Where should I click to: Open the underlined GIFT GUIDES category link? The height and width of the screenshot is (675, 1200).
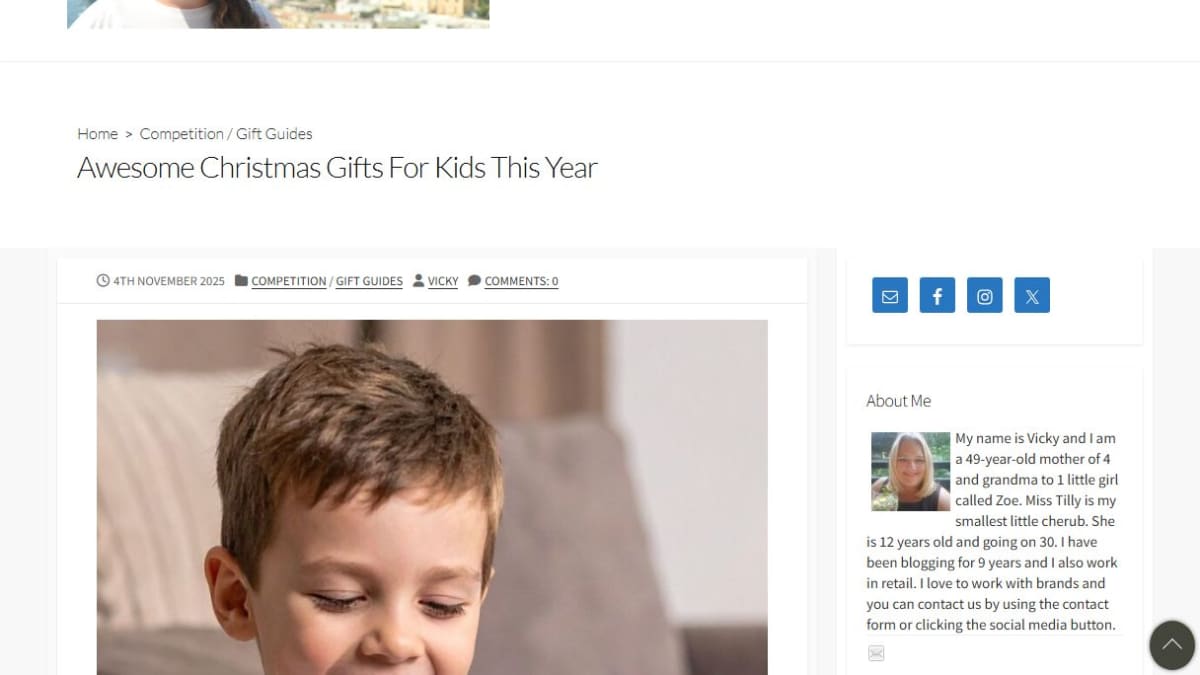coord(369,282)
